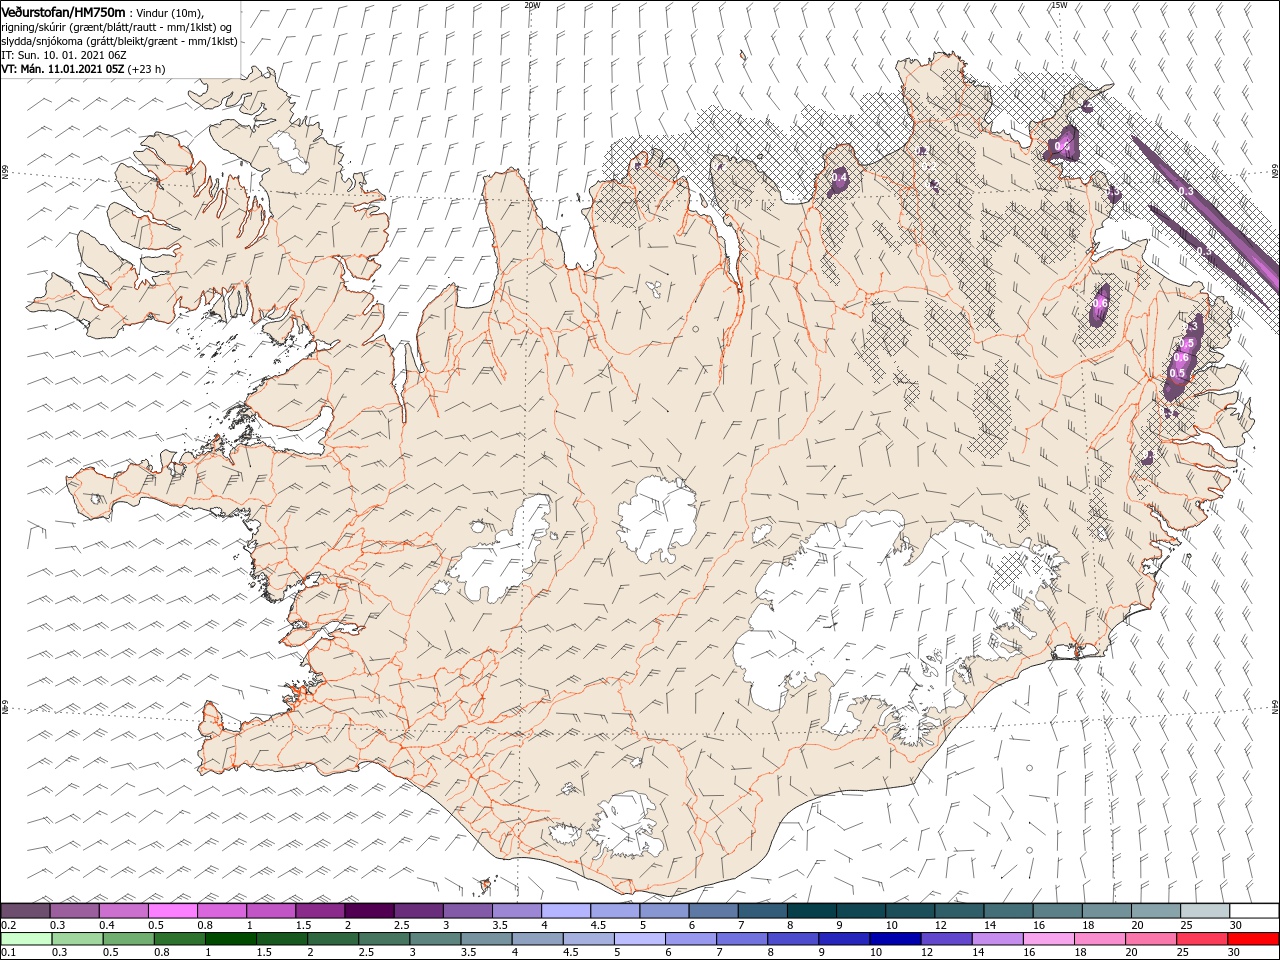Click the 0.4 label in the upper legend

coord(107,925)
